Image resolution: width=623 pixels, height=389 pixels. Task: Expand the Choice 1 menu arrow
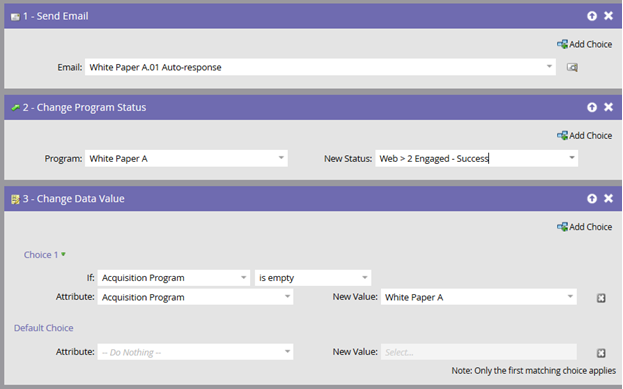[63, 254]
